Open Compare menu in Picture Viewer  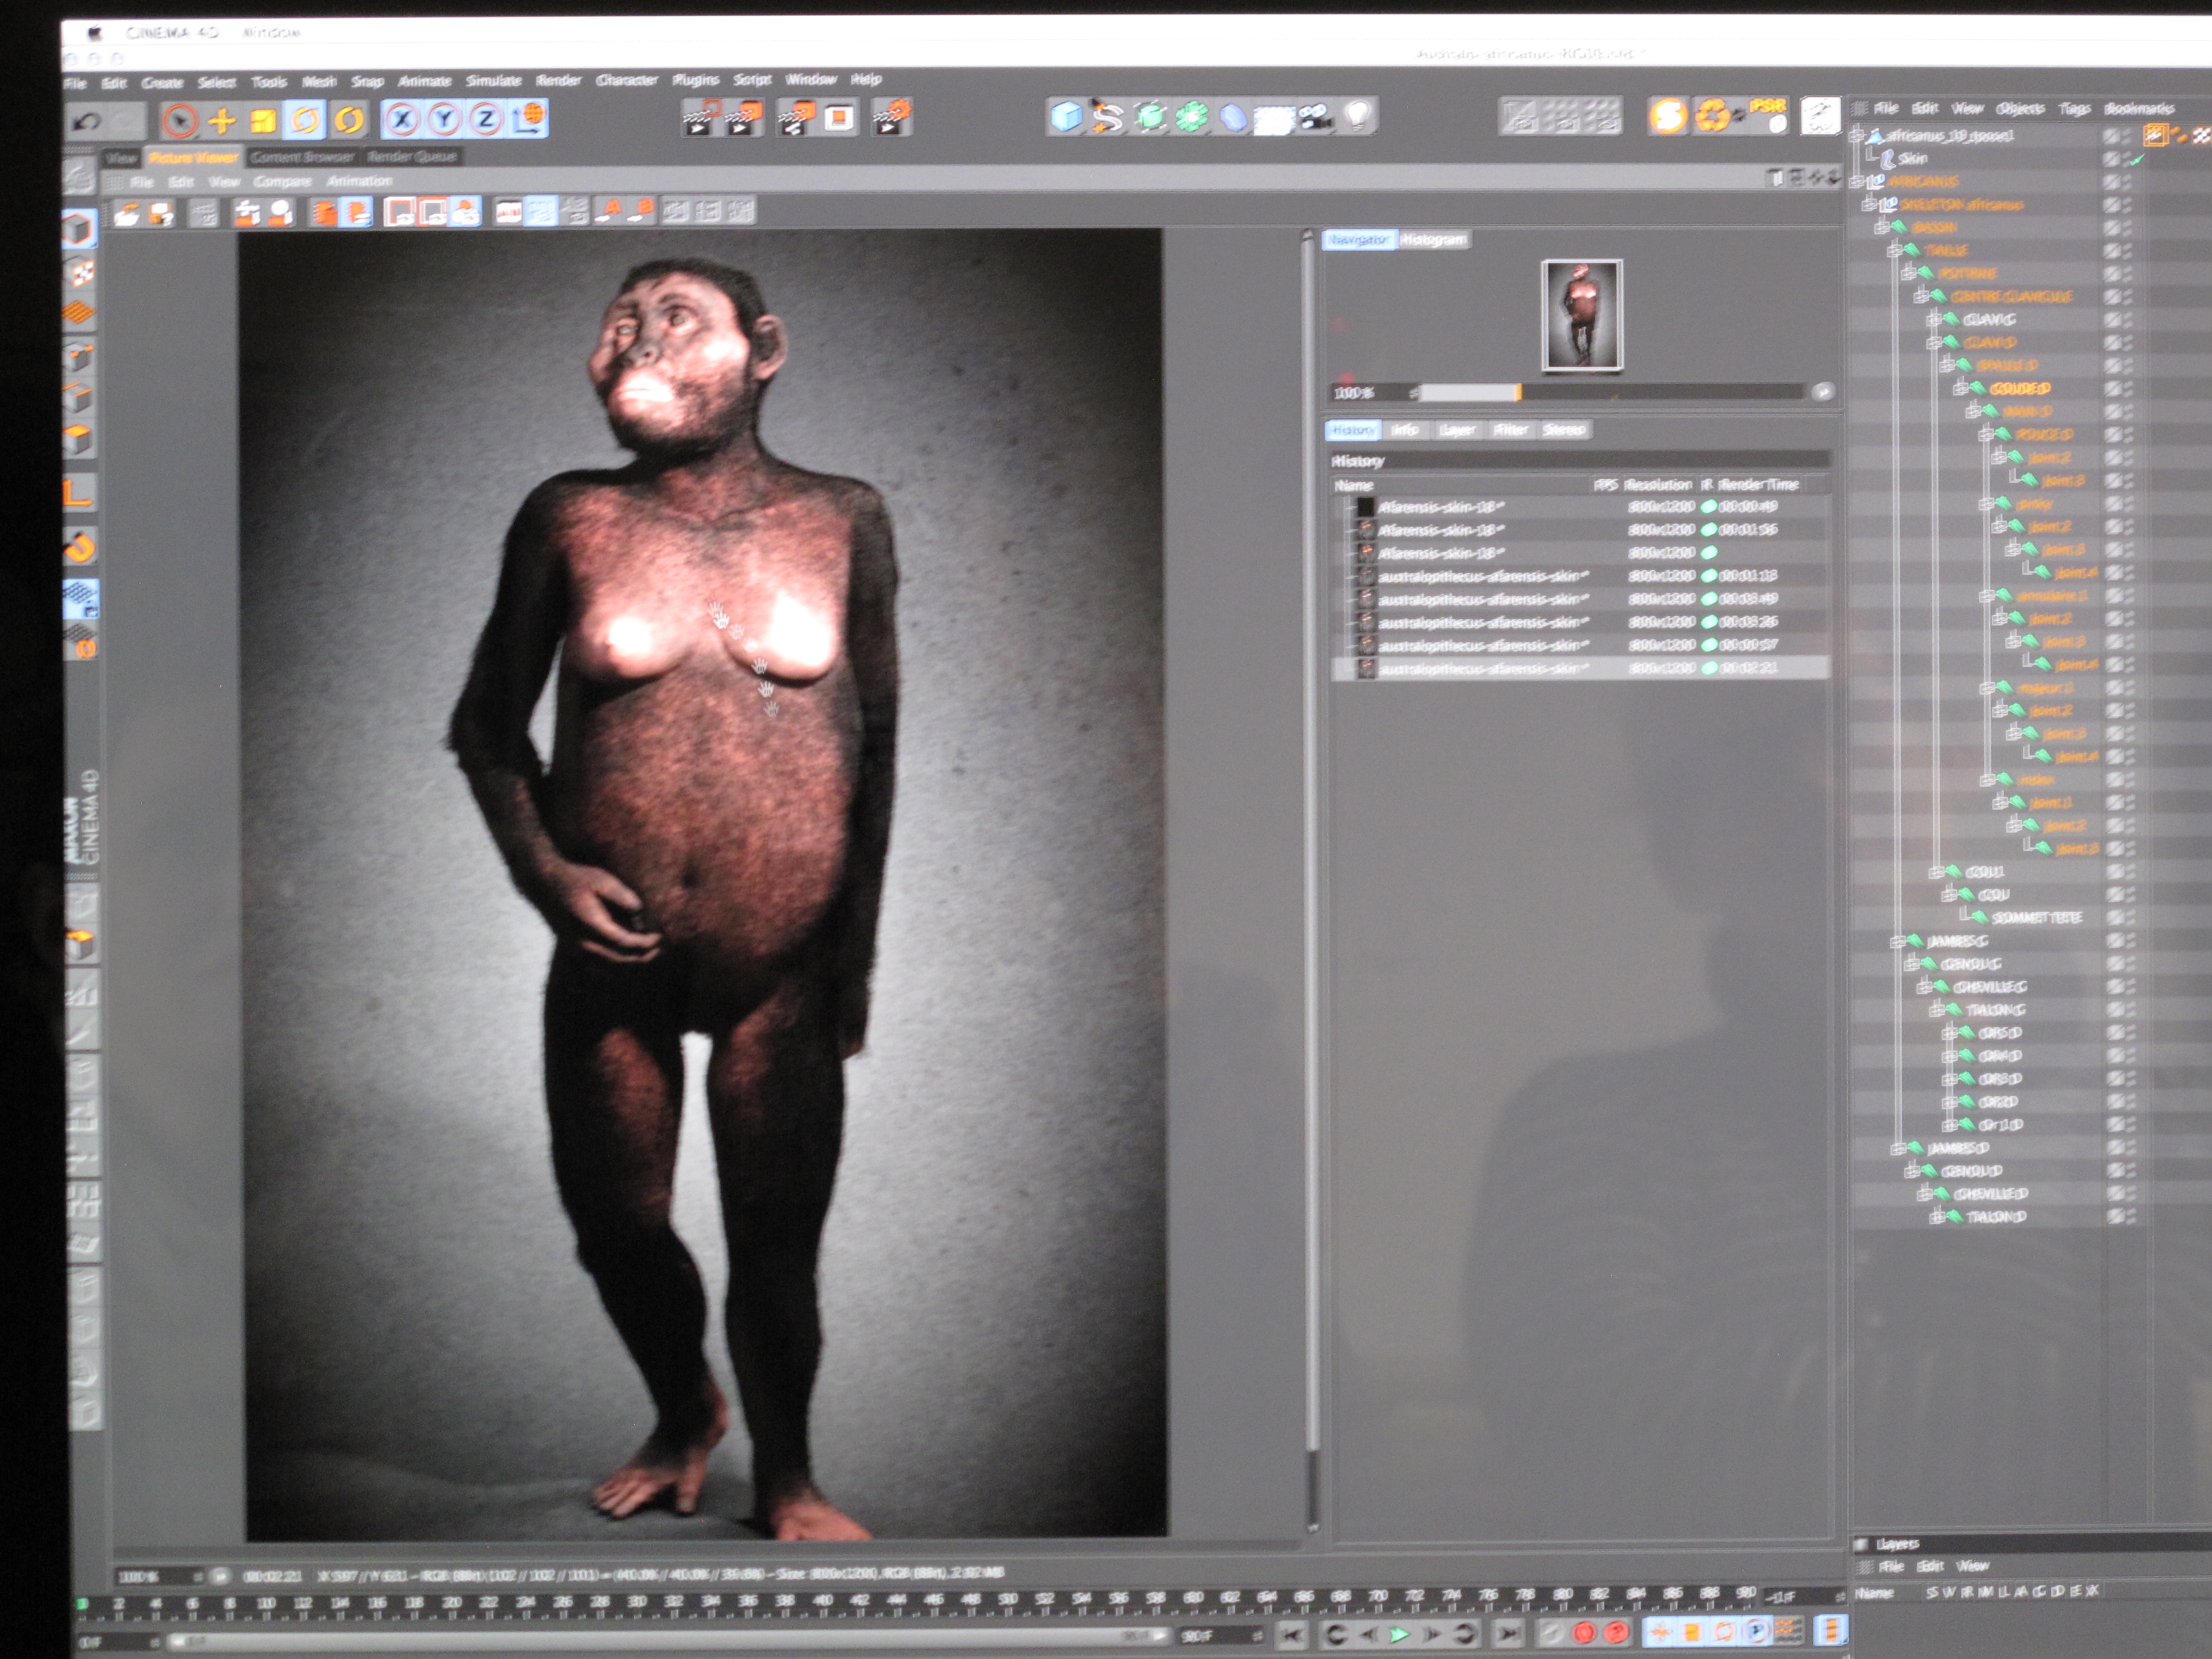pyautogui.click(x=283, y=181)
